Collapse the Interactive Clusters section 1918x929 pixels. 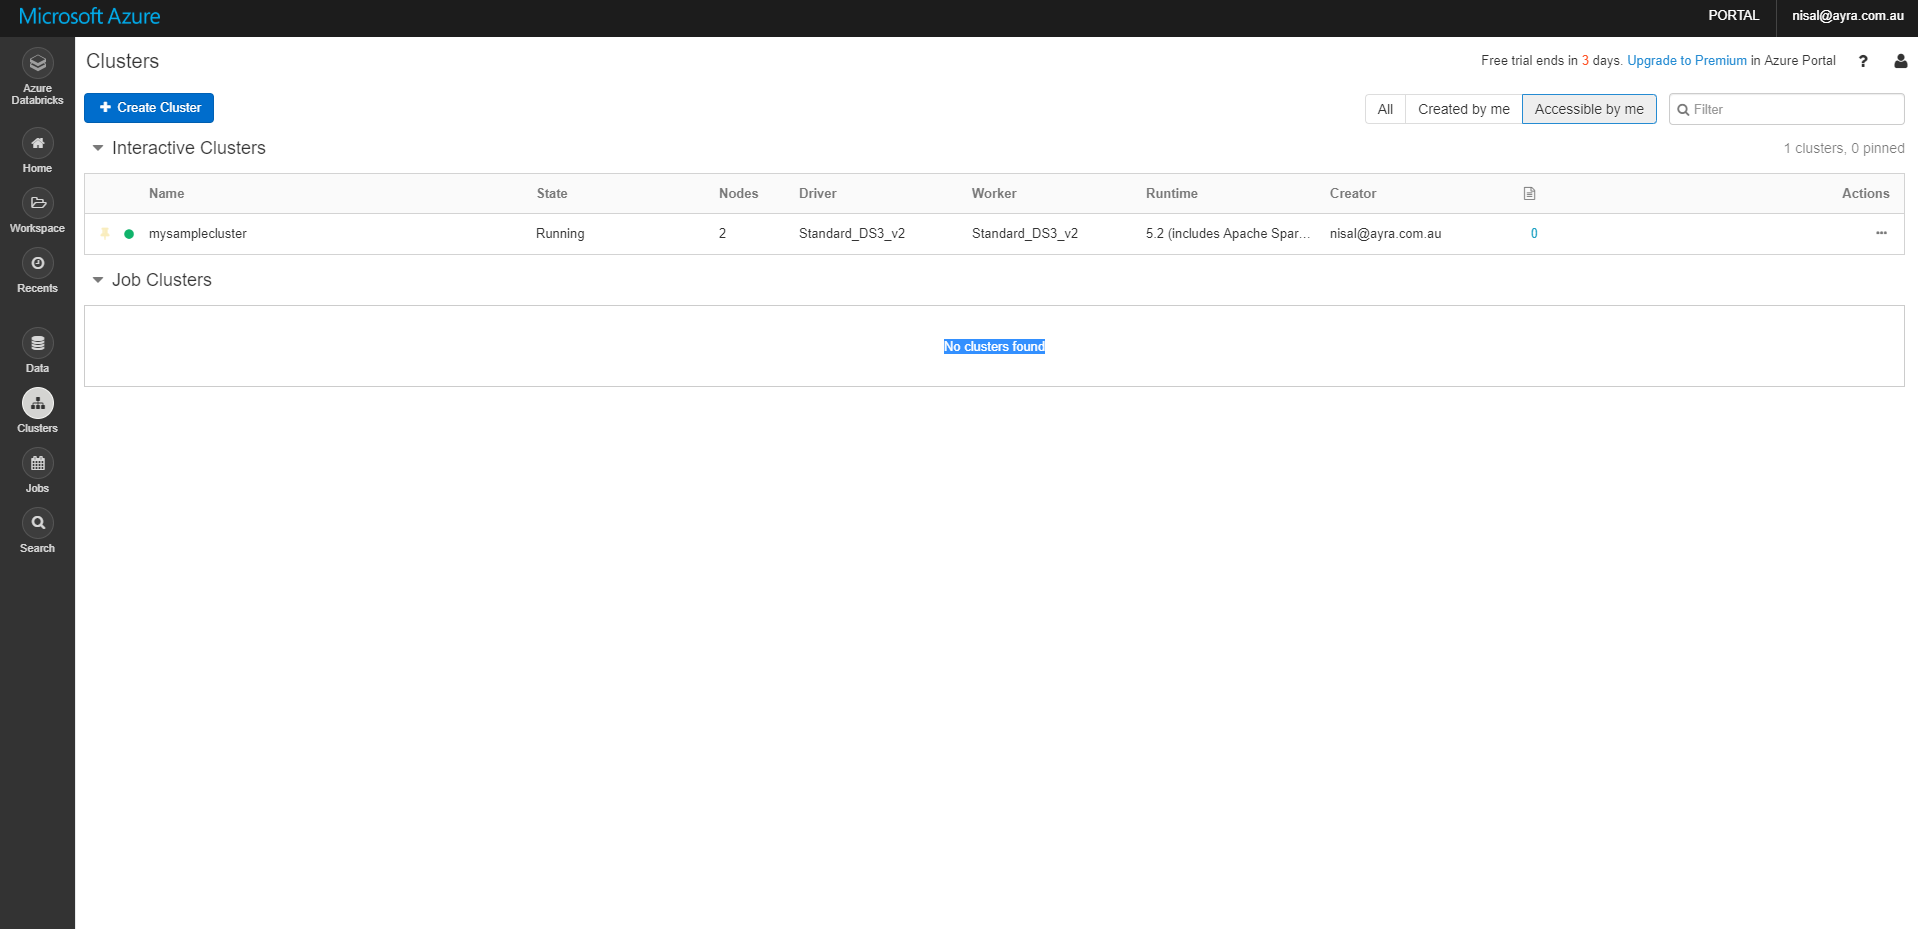pyautogui.click(x=98, y=148)
